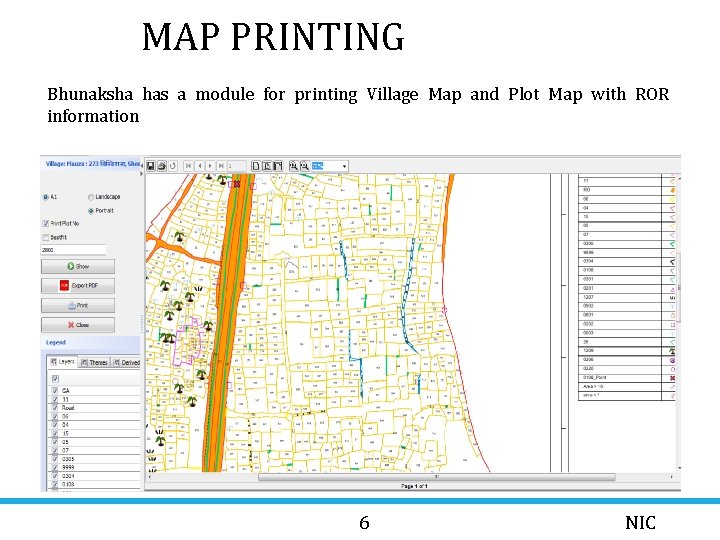Toggle the 04 layer checkbox
The height and width of the screenshot is (540, 720).
[x=55, y=425]
